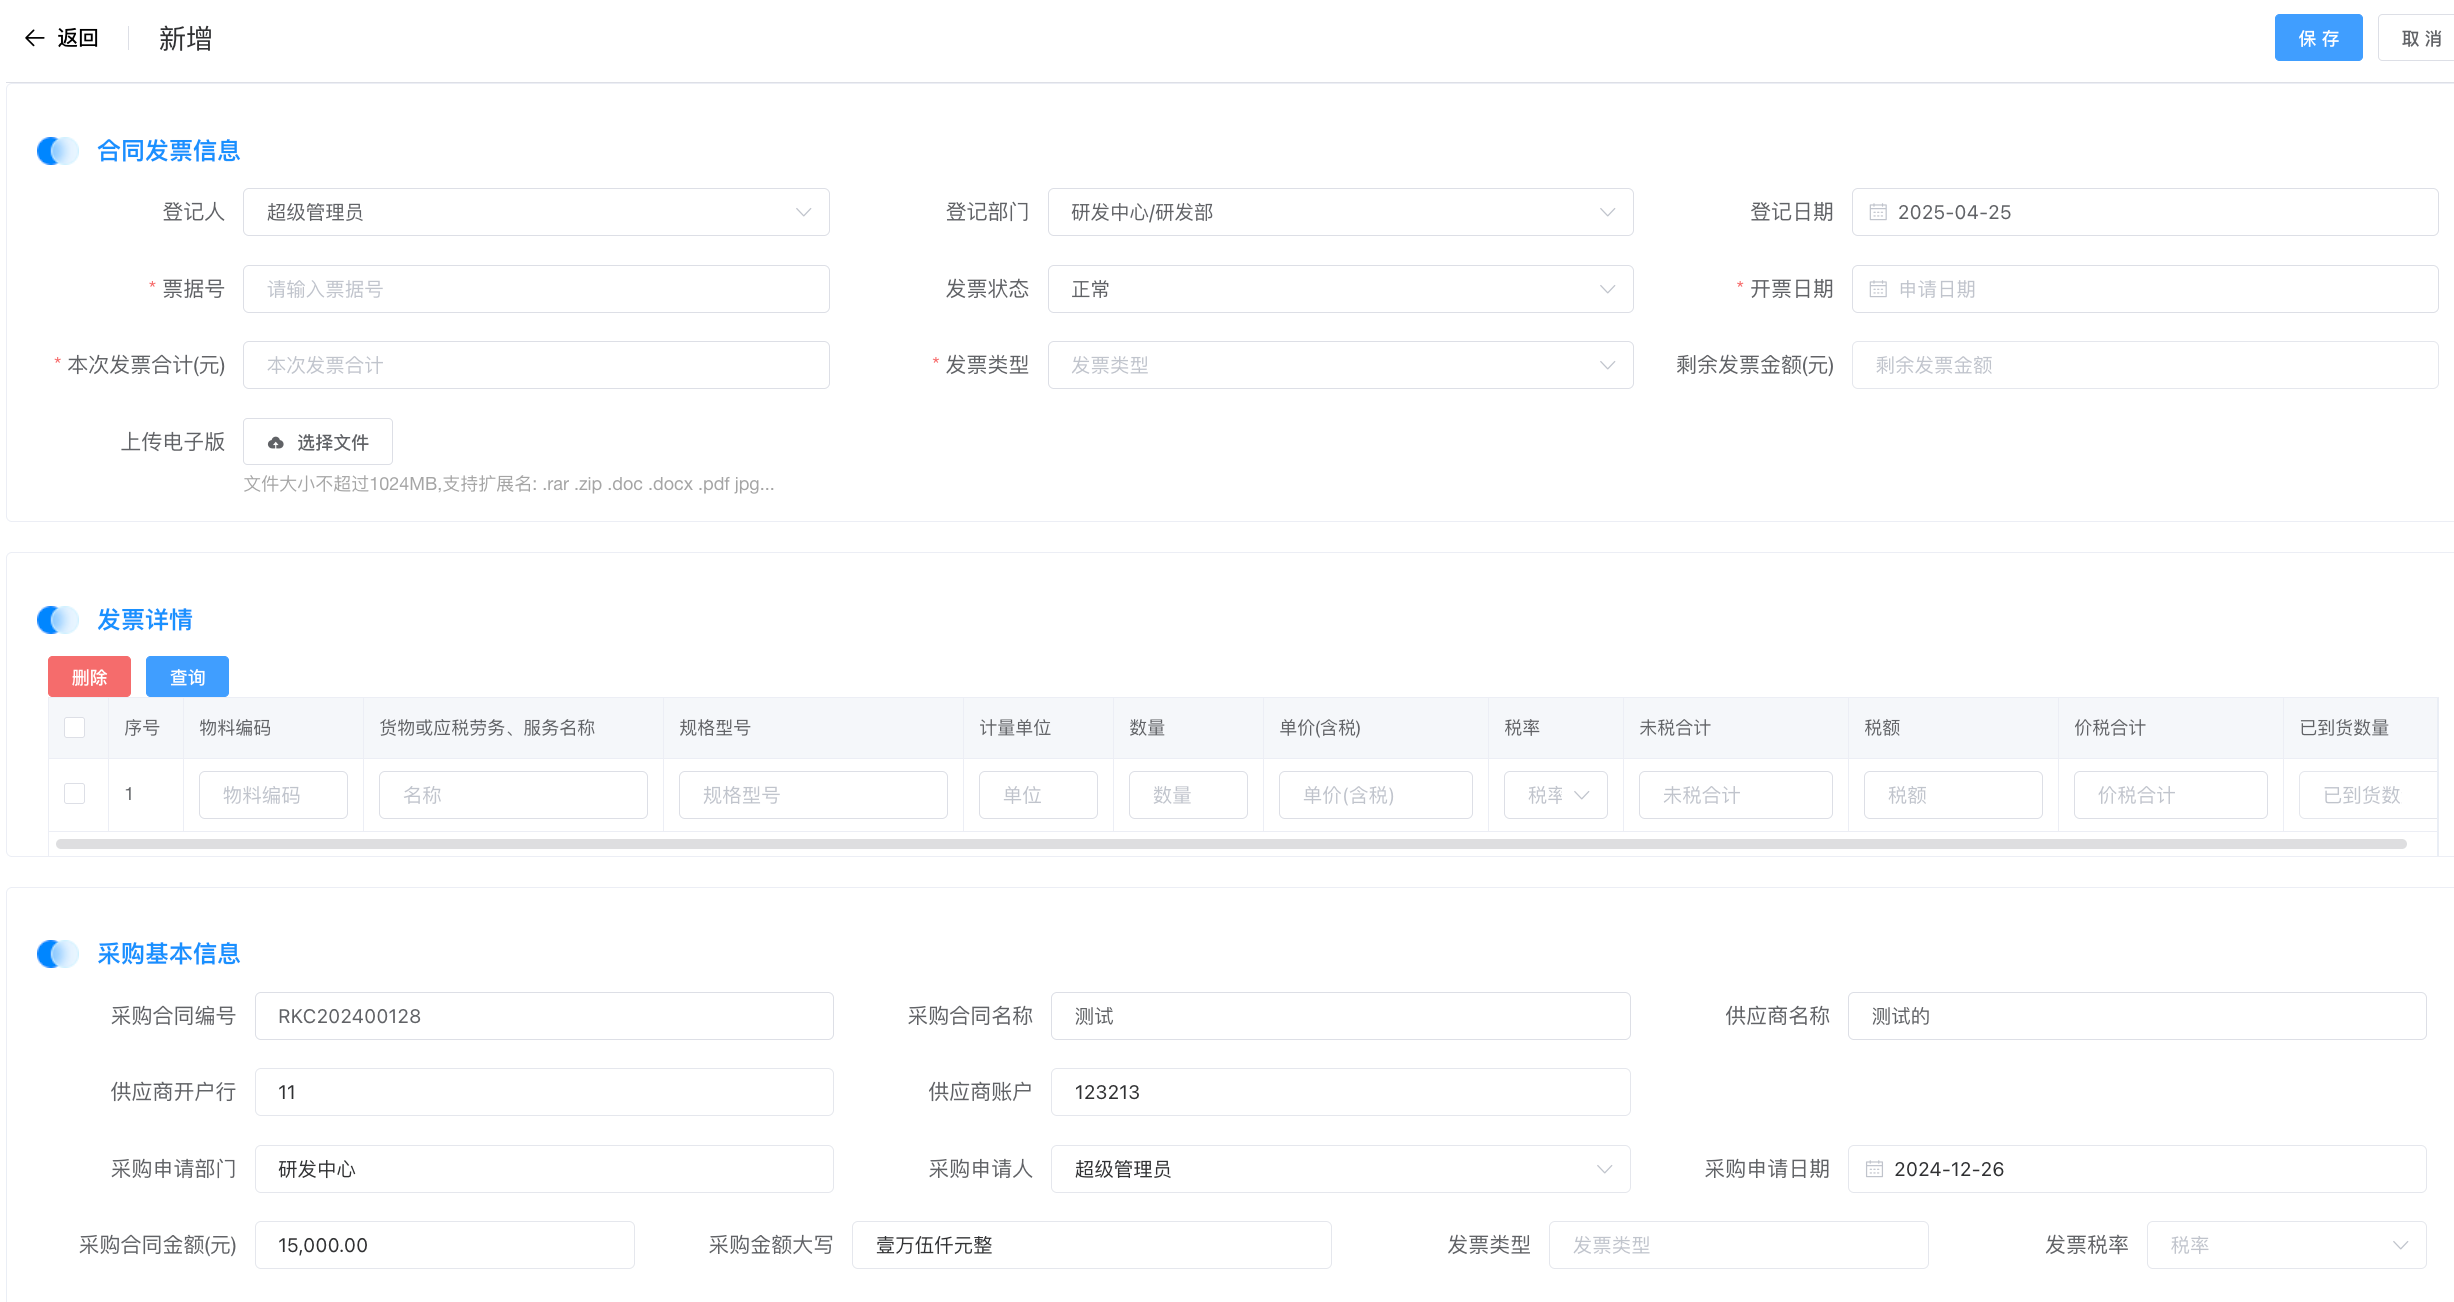The height and width of the screenshot is (1302, 2454).
Task: Click 合同发票信息 section header icon
Action: [58, 151]
